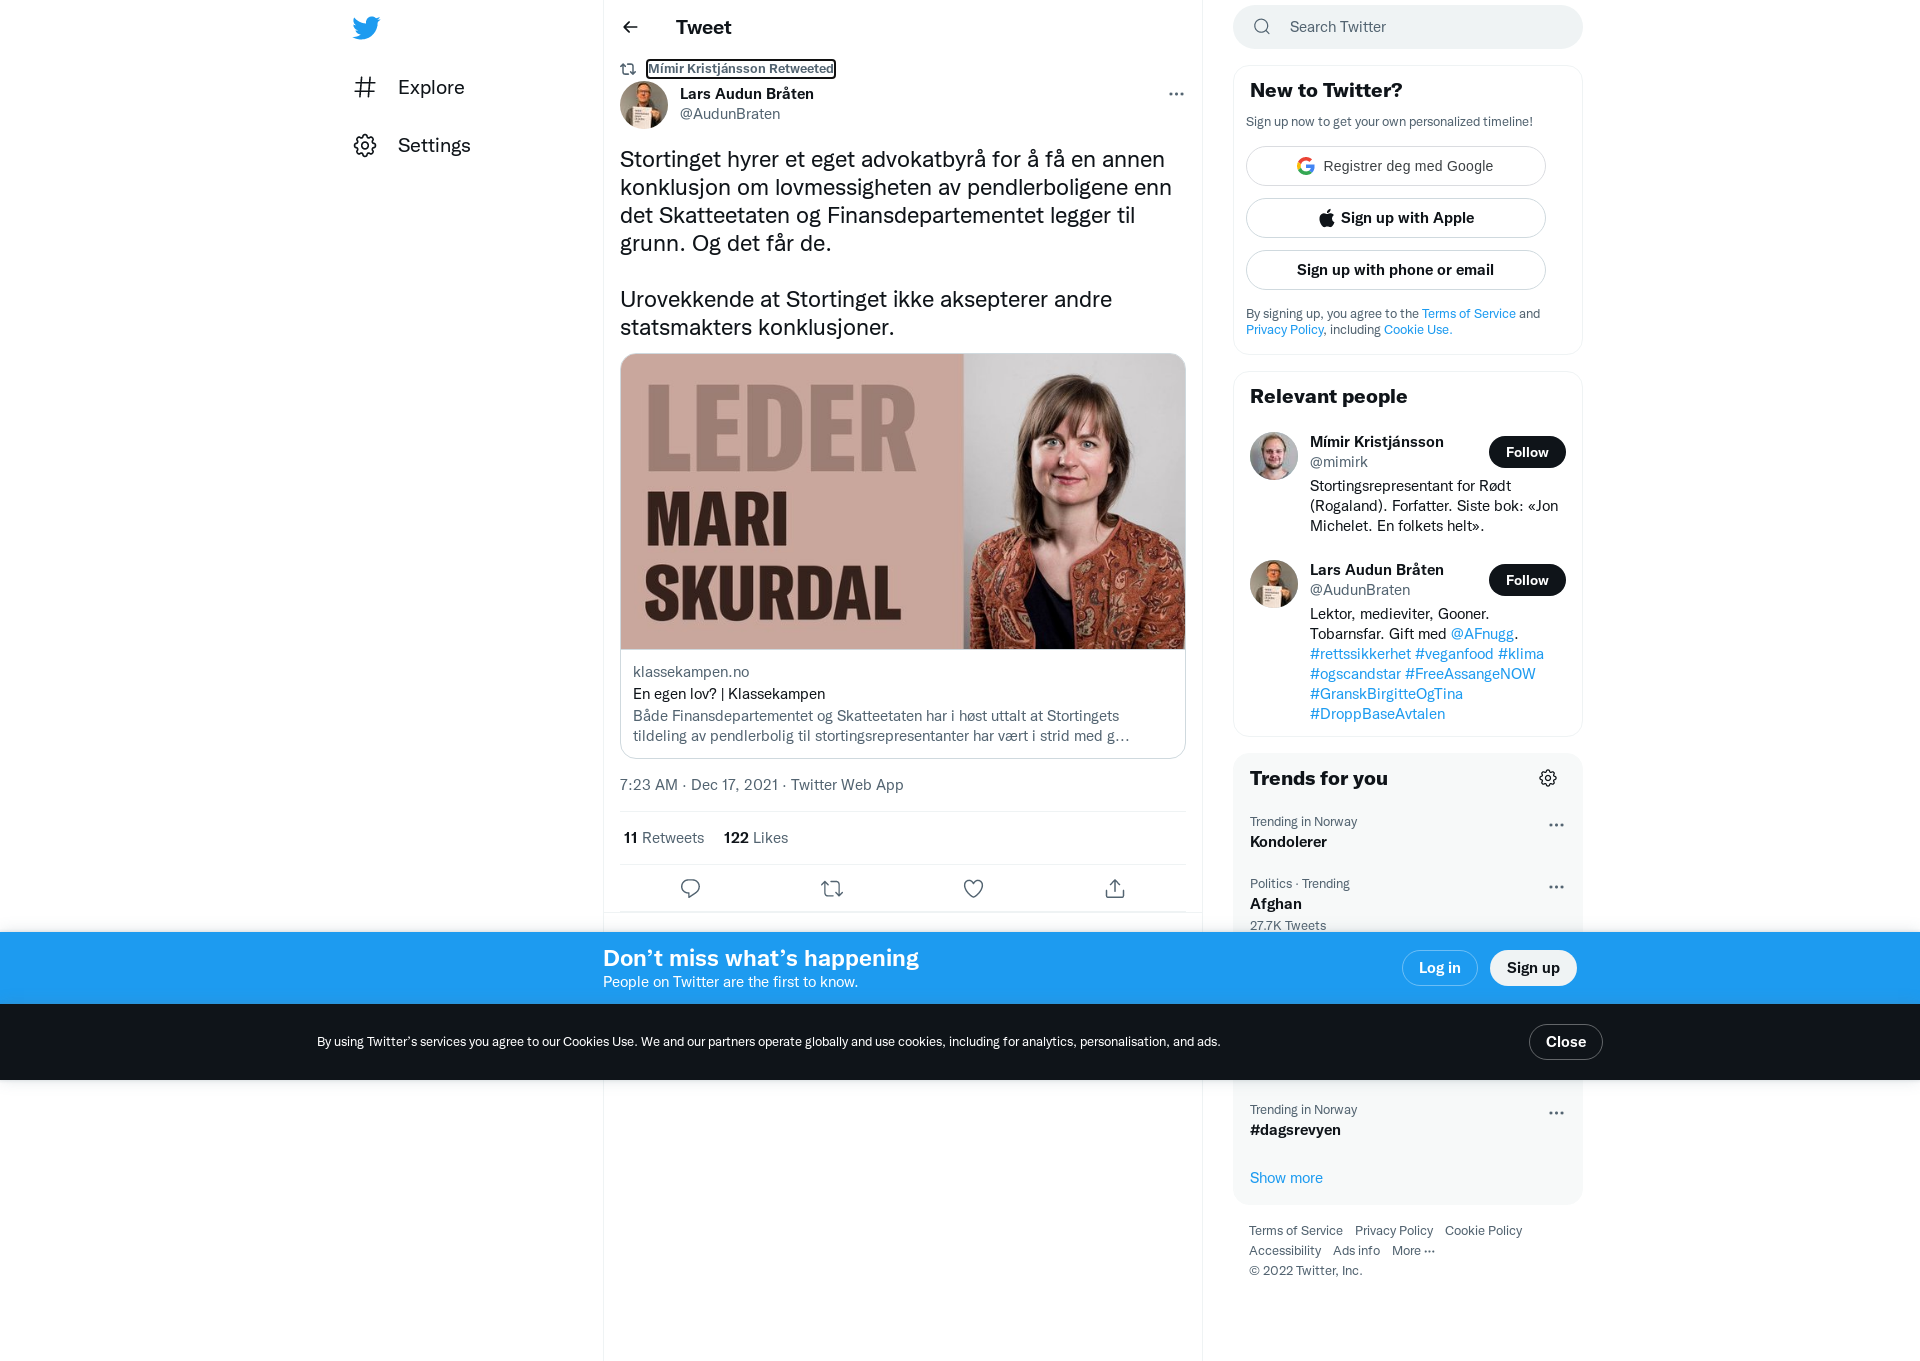Expand More in the footer links
1920x1361 pixels.
point(1413,1251)
